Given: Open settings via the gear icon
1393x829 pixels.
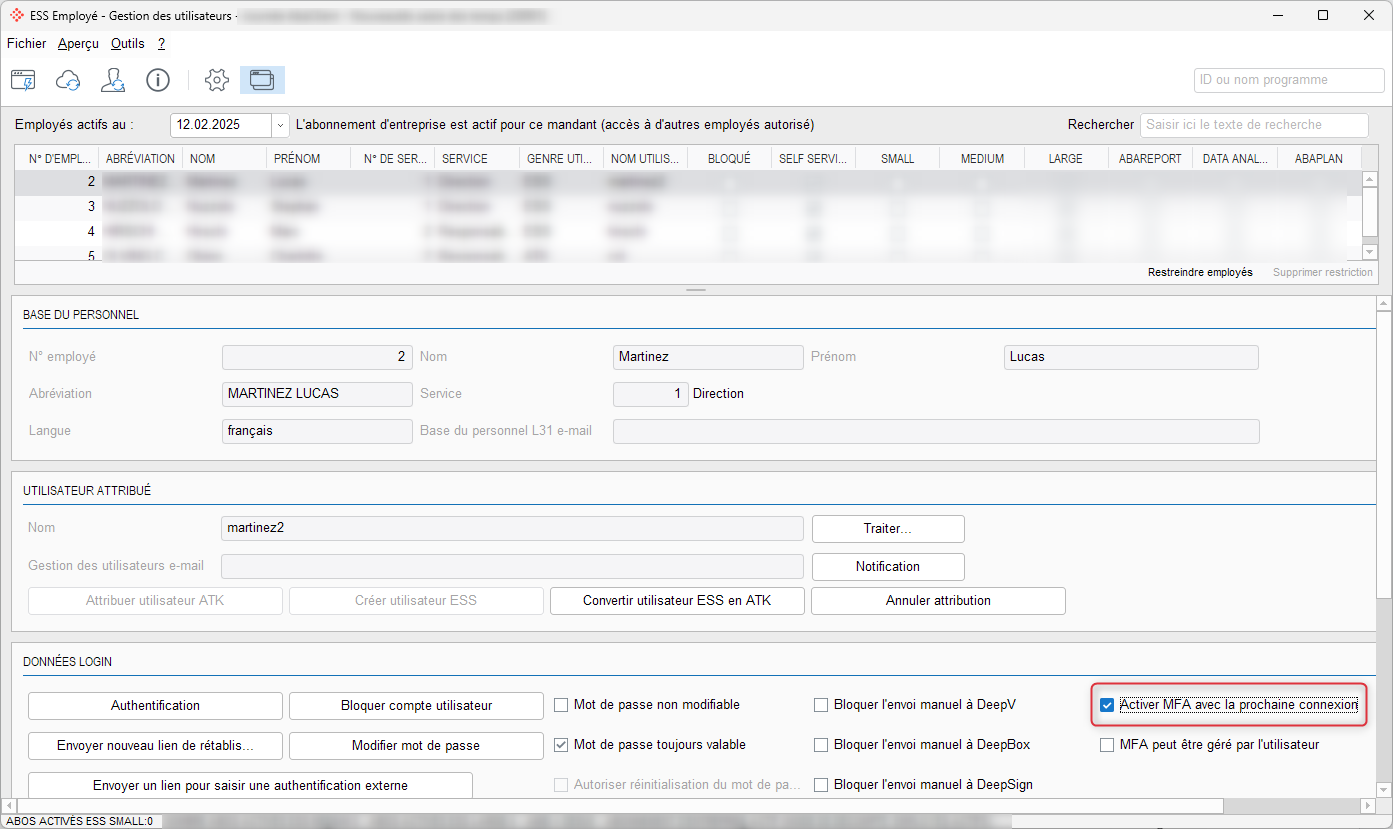Looking at the screenshot, I should (217, 80).
